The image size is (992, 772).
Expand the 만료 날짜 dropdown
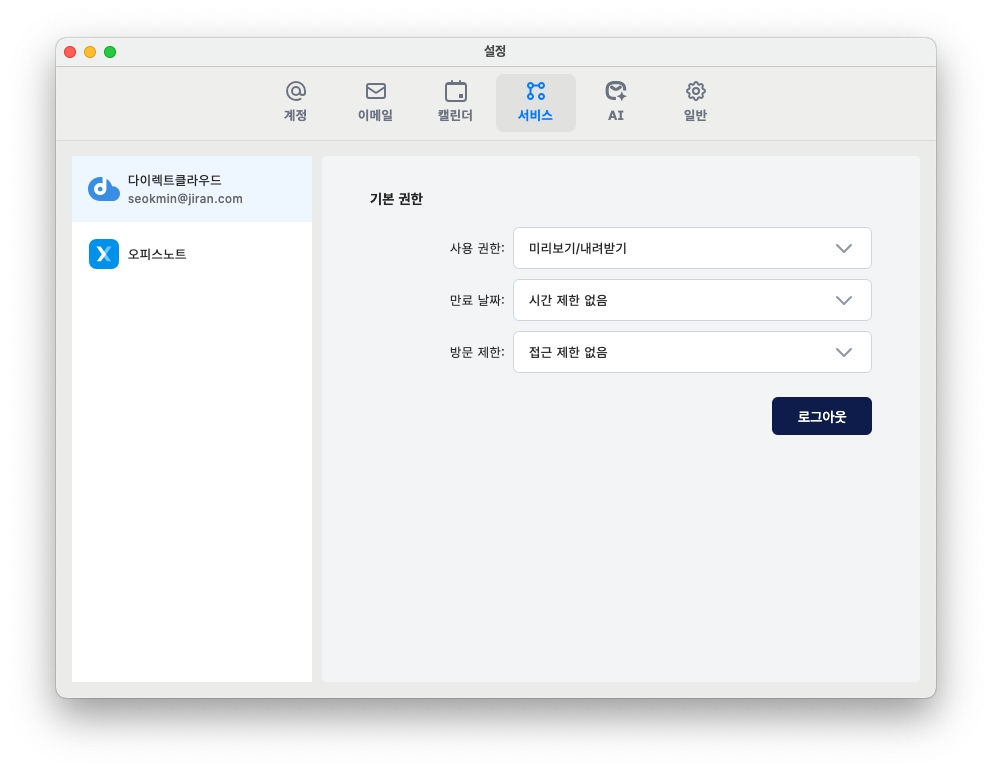click(692, 300)
